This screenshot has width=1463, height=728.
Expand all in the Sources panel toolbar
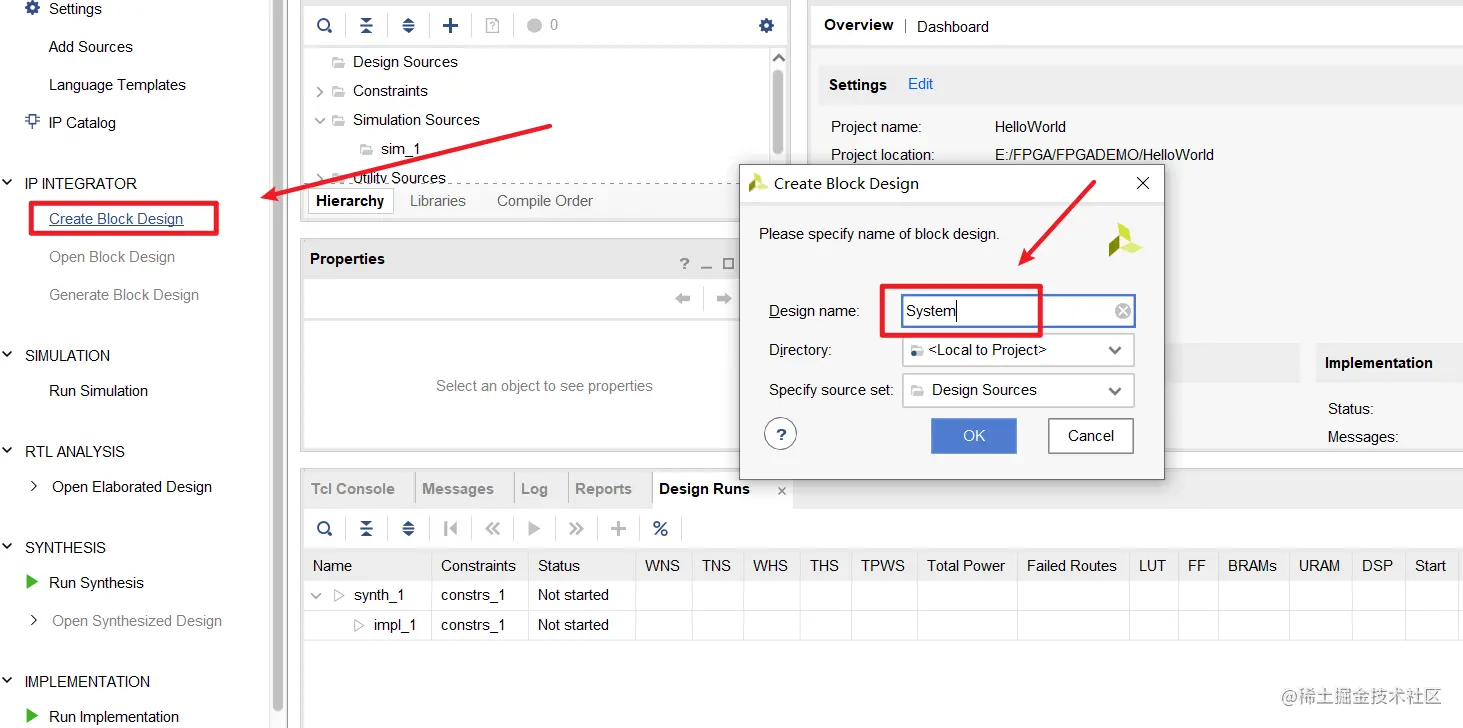coord(408,26)
